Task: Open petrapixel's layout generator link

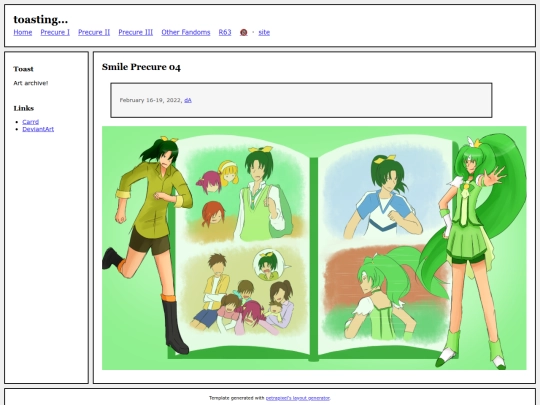Action: coord(298,398)
